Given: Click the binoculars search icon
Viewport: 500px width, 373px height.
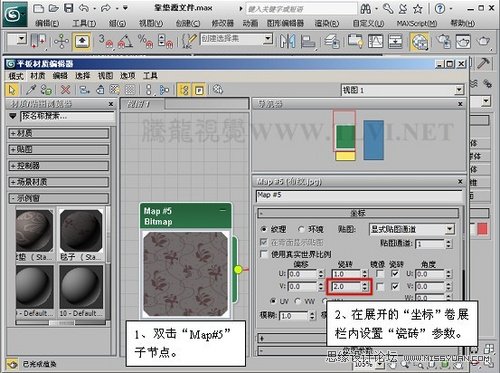Looking at the screenshot, I should 365,9.
